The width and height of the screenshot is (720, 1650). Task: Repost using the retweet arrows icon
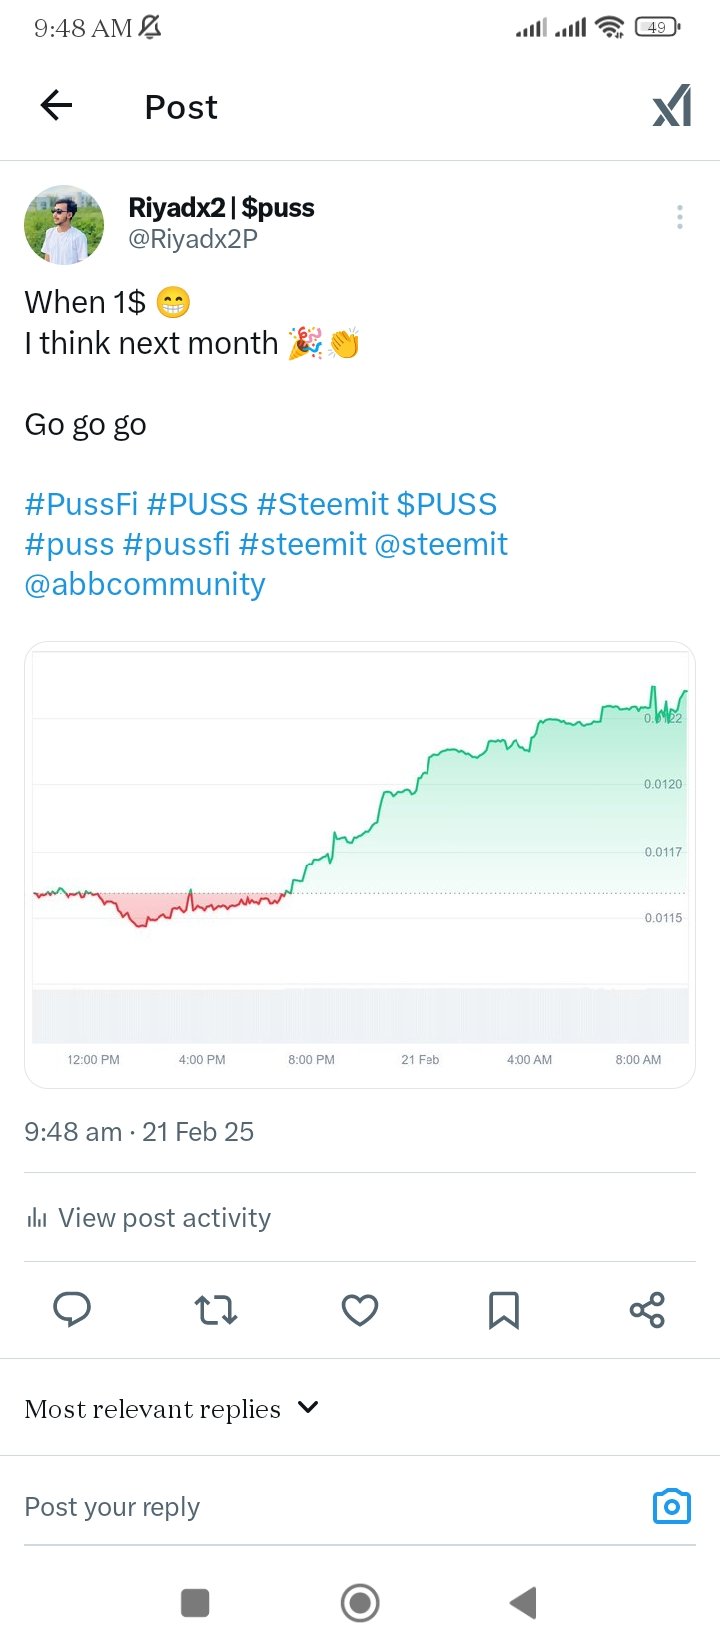(x=216, y=1309)
